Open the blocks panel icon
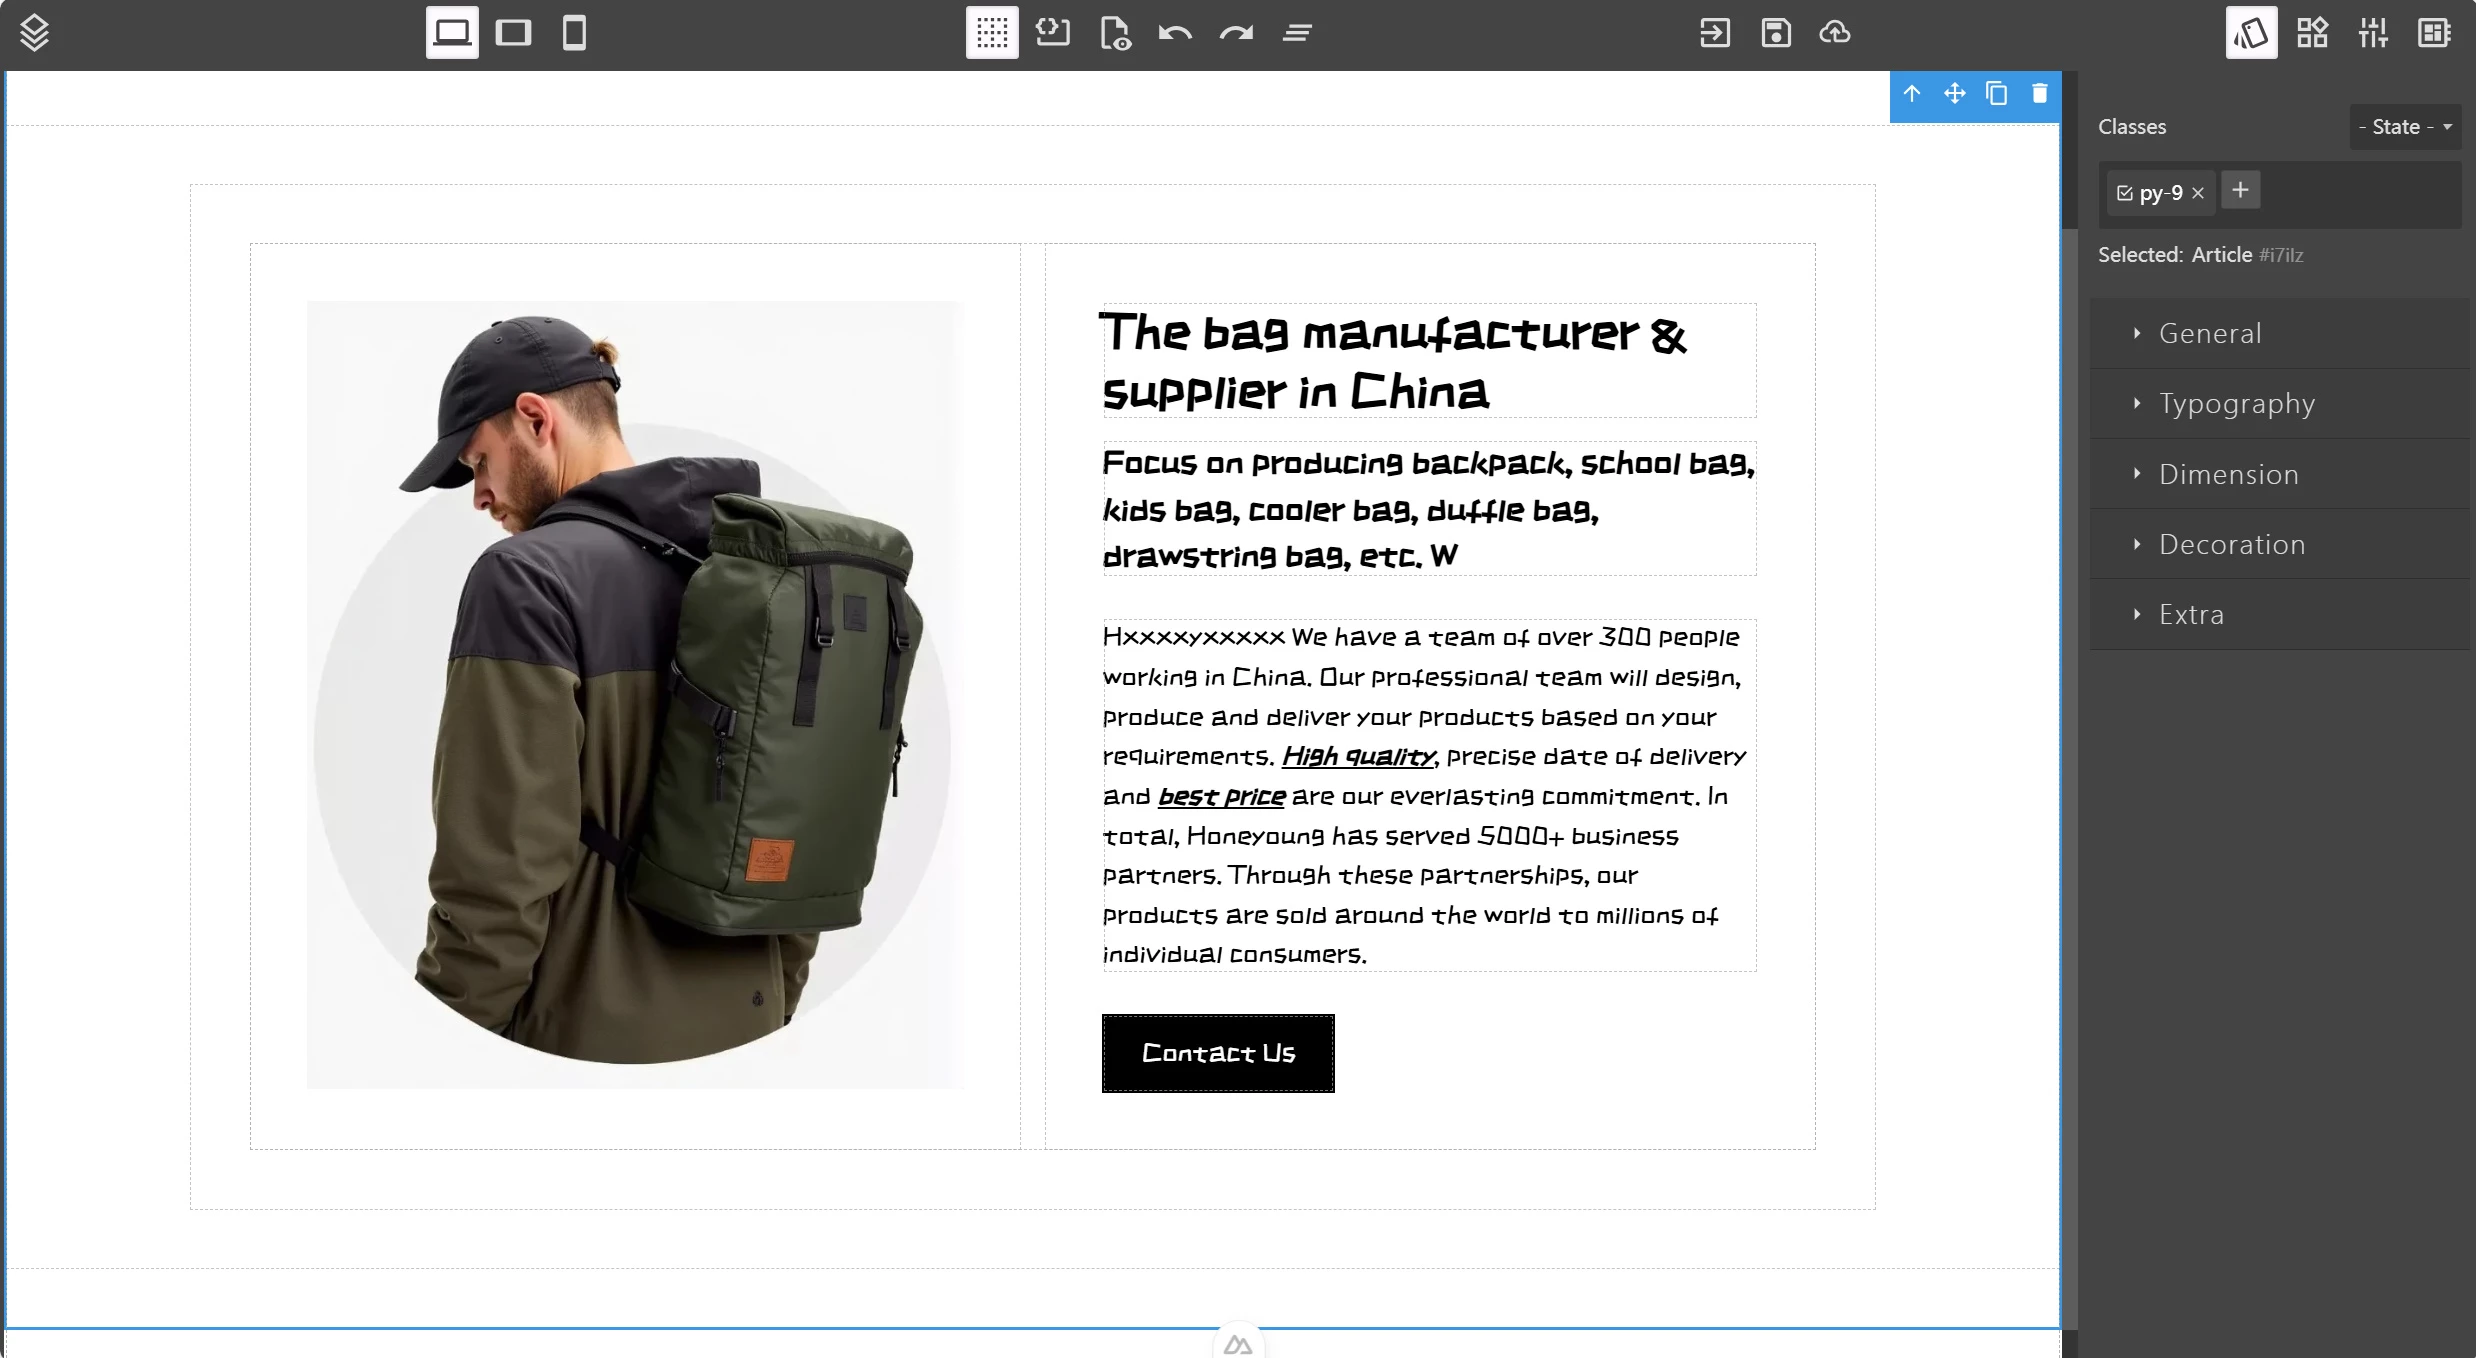Screen dimensions: 2476x1358 pyautogui.click(x=2312, y=33)
